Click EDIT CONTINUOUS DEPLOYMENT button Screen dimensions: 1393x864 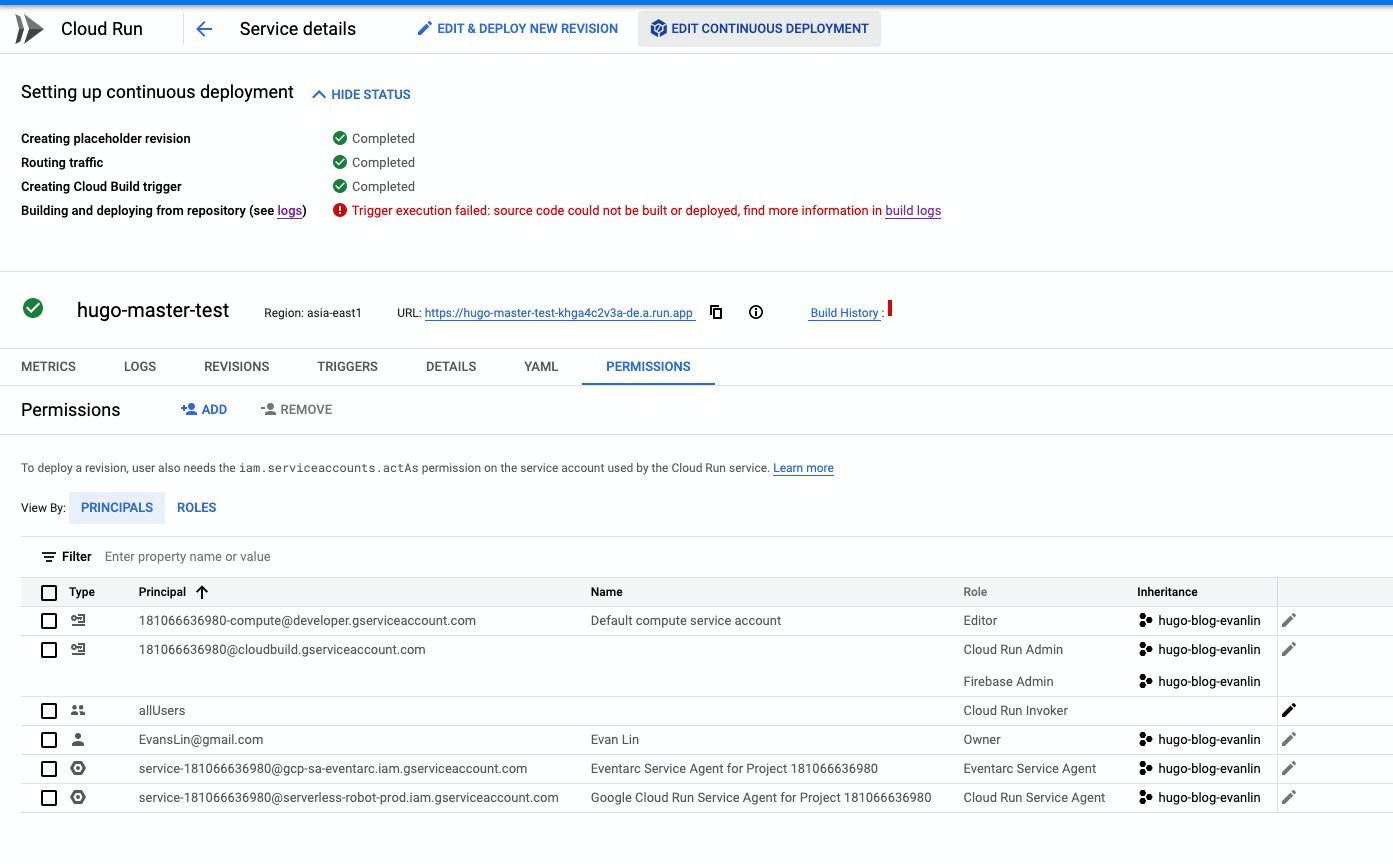(x=759, y=29)
